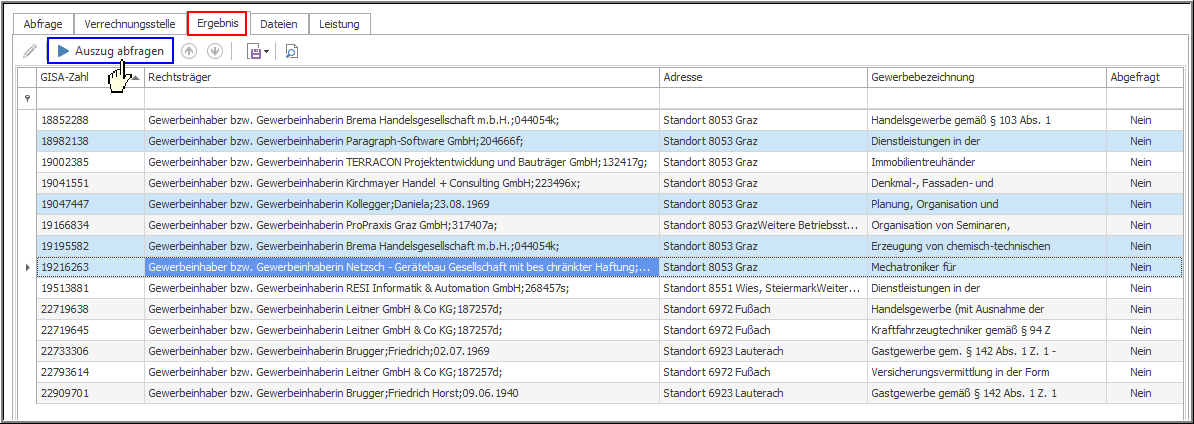Open the dropdown arrow beside the save icon
Screen dimensions: 1194x424
[x=267, y=52]
